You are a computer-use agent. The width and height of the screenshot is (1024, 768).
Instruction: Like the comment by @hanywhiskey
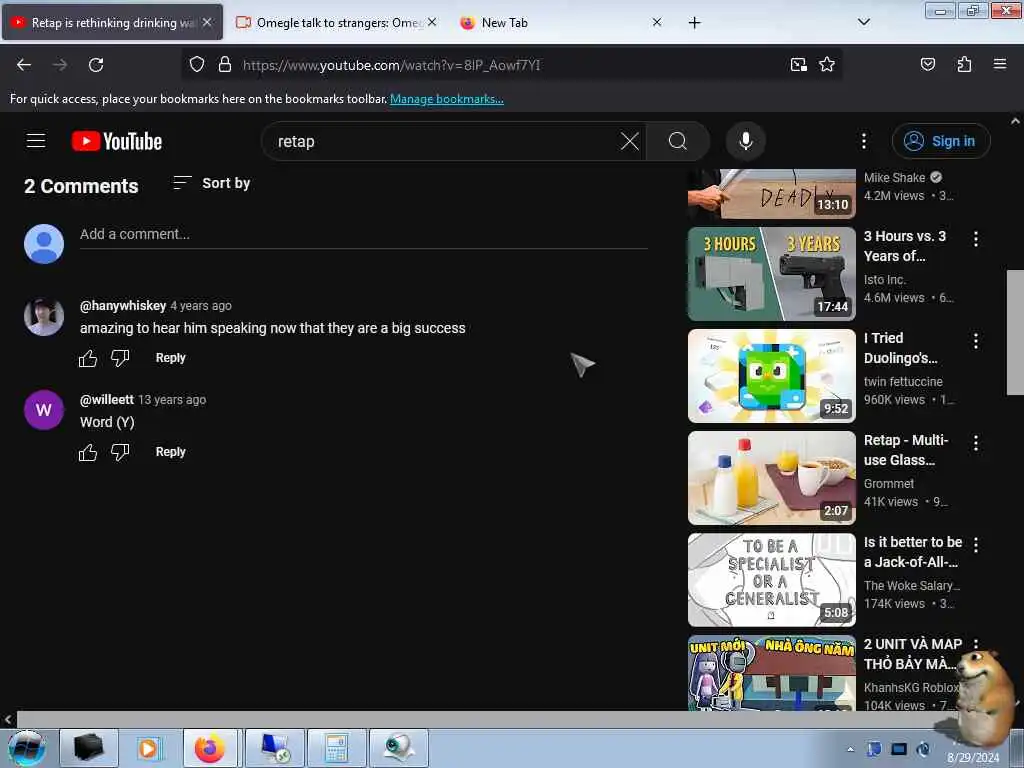[x=88, y=358]
